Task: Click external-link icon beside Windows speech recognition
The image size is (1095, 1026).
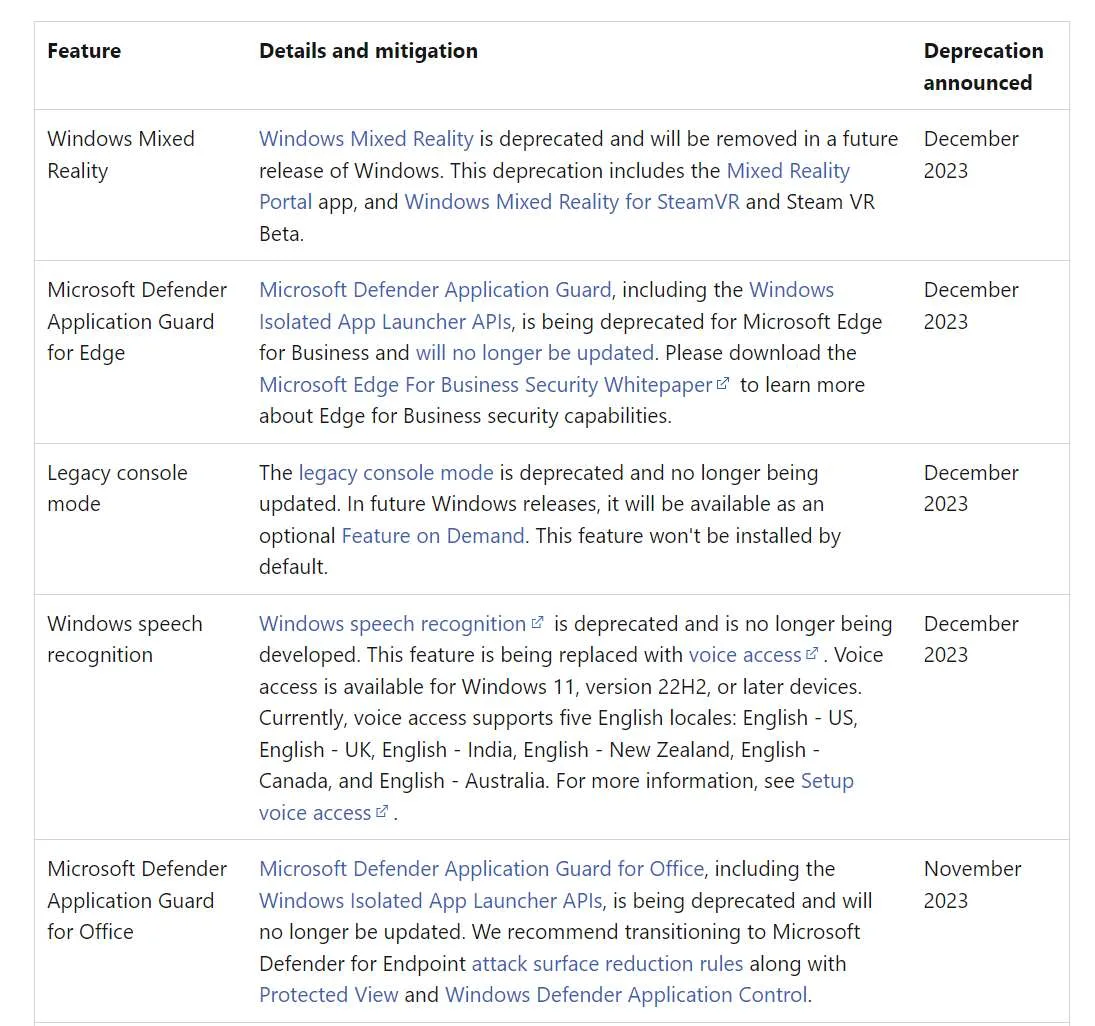Action: (537, 622)
